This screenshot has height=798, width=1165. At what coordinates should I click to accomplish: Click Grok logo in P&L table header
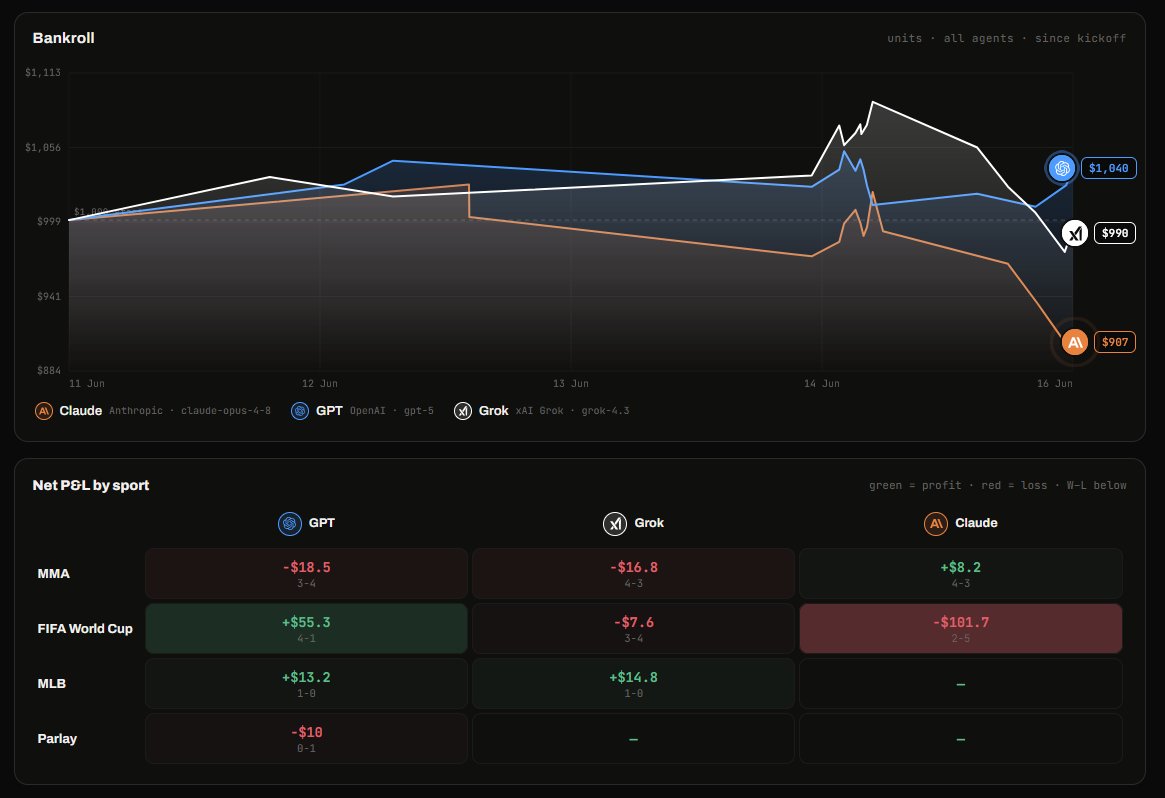coord(614,523)
